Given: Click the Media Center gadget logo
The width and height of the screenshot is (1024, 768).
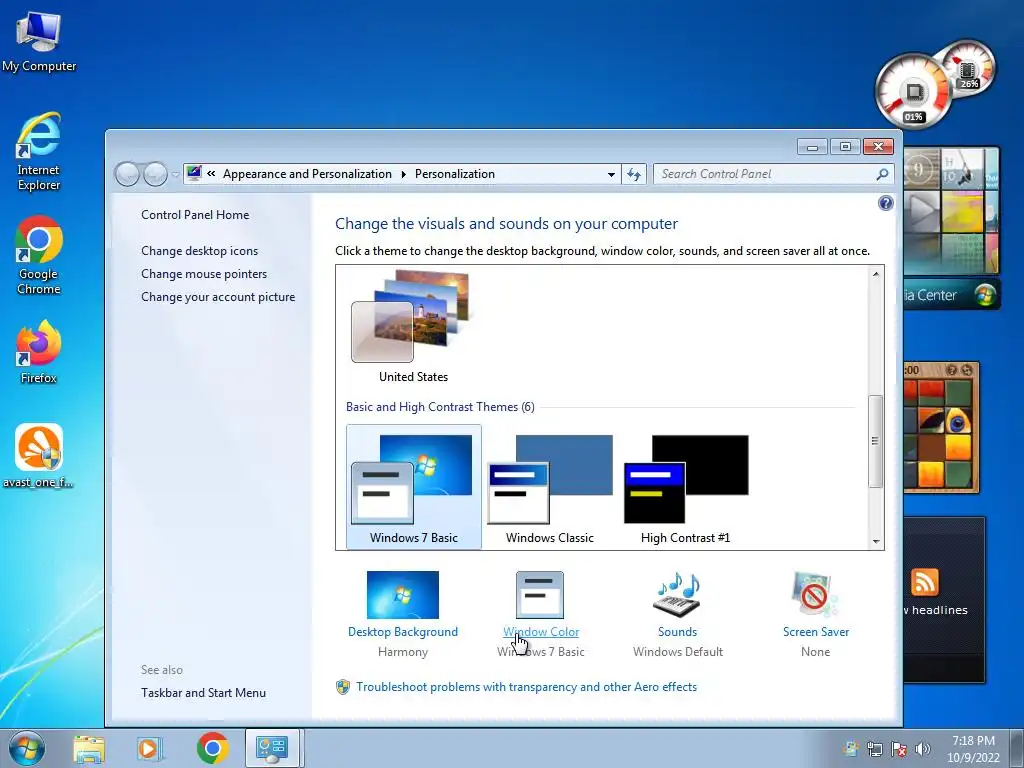Looking at the screenshot, I should tap(985, 295).
